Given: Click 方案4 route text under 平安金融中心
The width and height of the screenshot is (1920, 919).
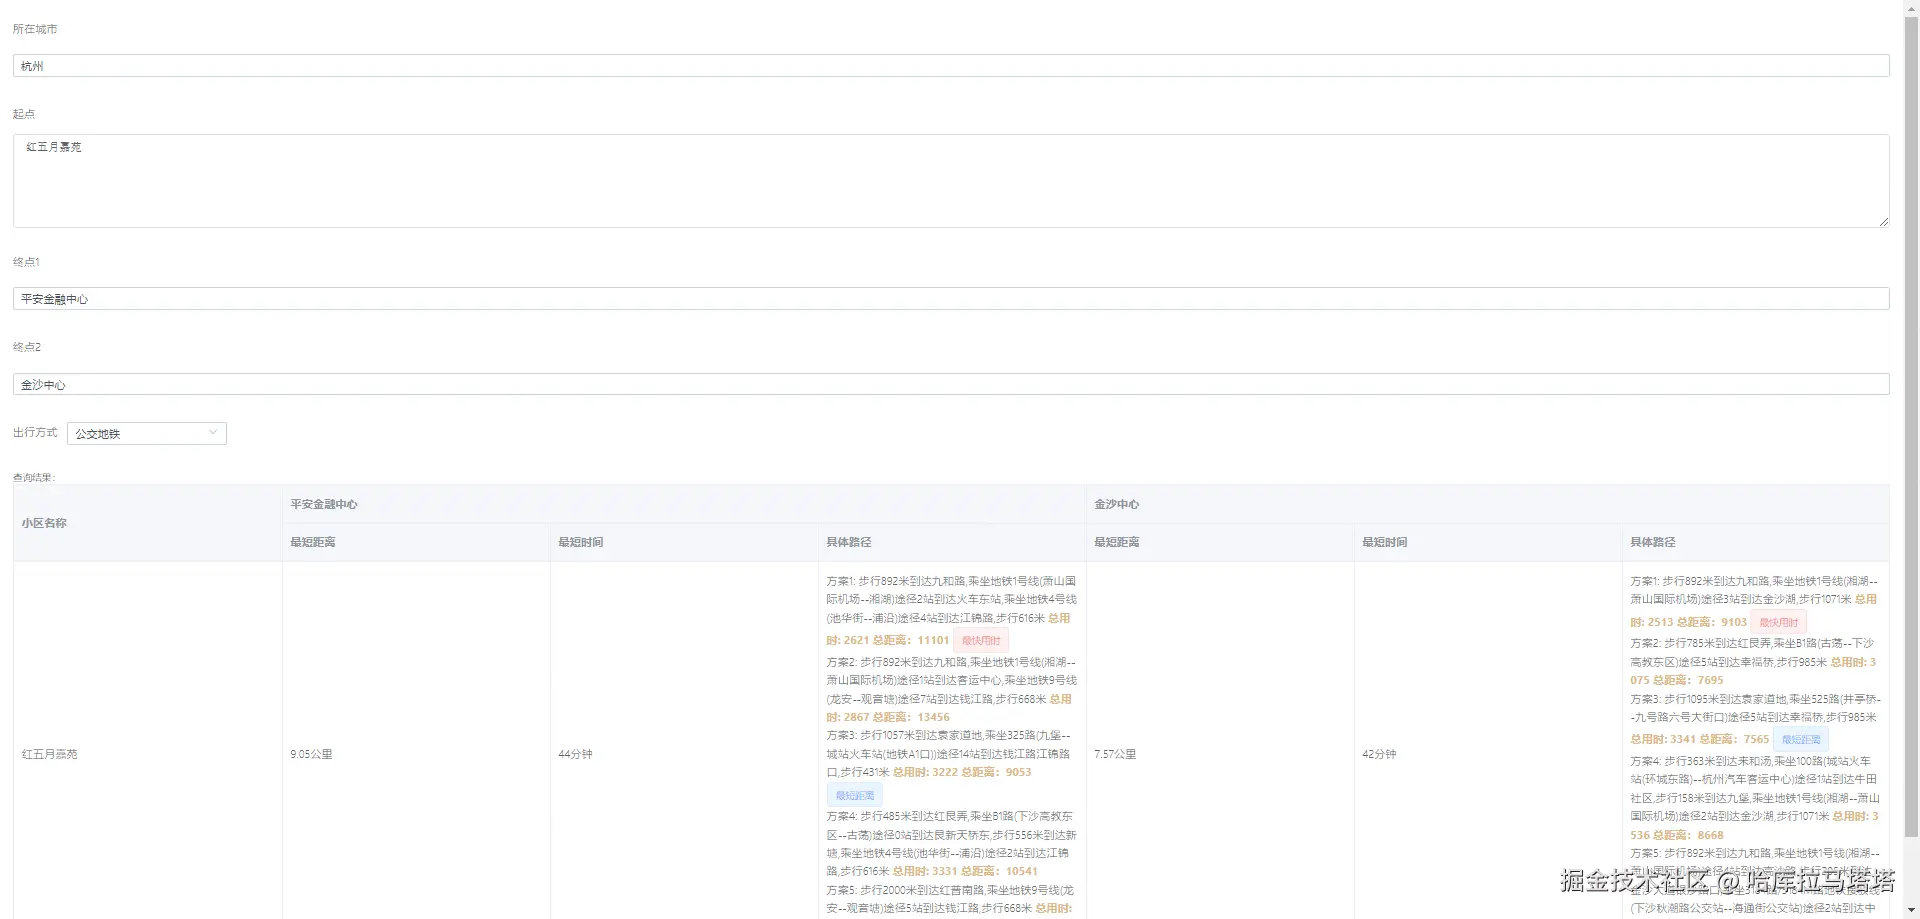Looking at the screenshot, I should point(951,843).
